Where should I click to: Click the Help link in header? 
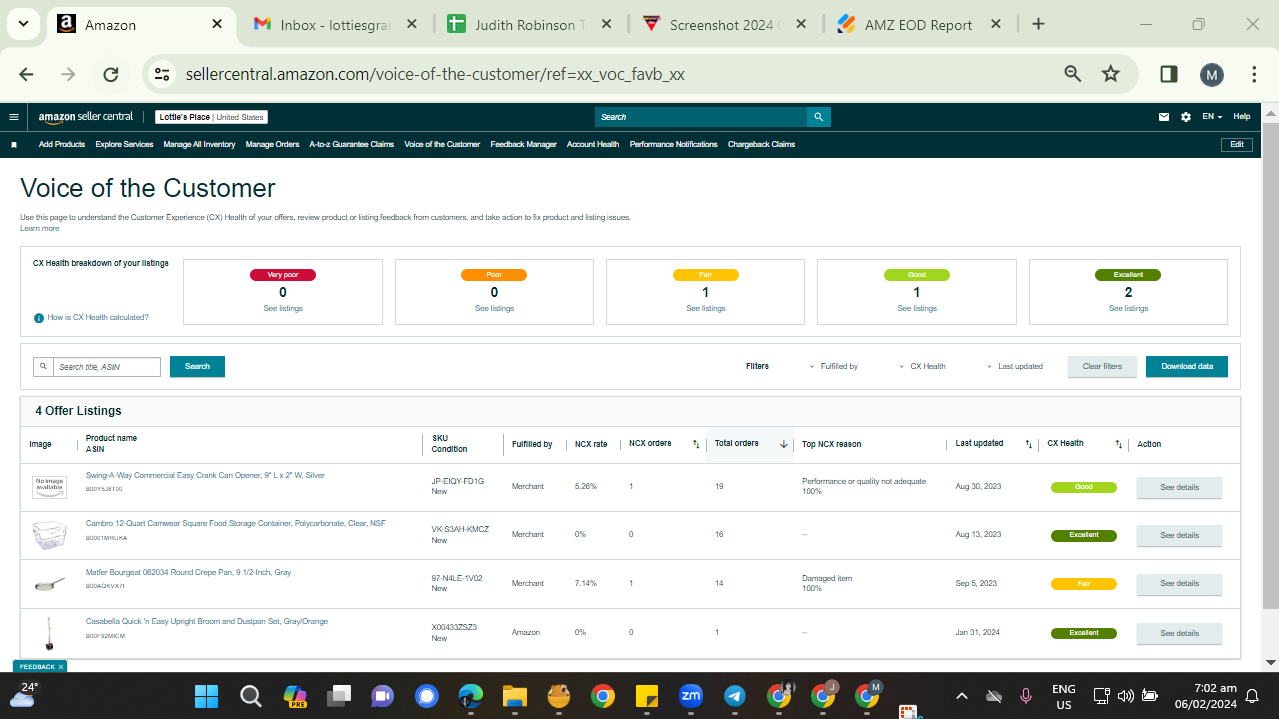[x=1241, y=117]
